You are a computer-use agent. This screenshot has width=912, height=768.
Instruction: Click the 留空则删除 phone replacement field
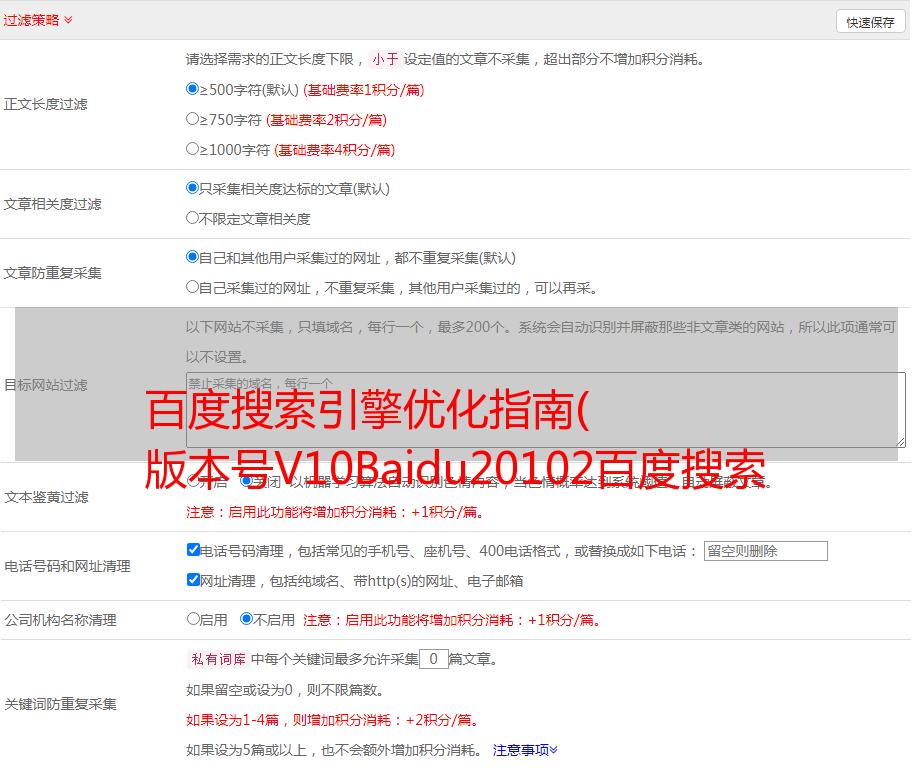point(765,551)
